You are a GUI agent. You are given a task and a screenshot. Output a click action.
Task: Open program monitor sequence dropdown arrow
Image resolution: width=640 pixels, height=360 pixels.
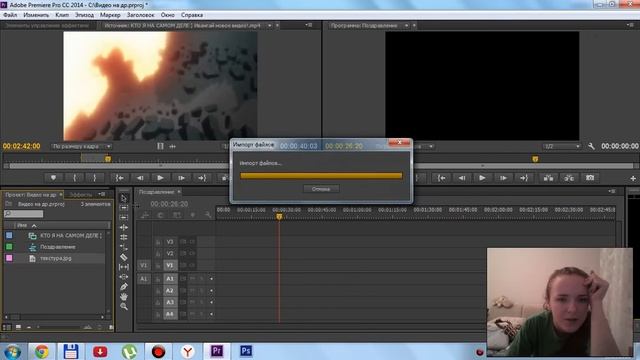coord(406,25)
